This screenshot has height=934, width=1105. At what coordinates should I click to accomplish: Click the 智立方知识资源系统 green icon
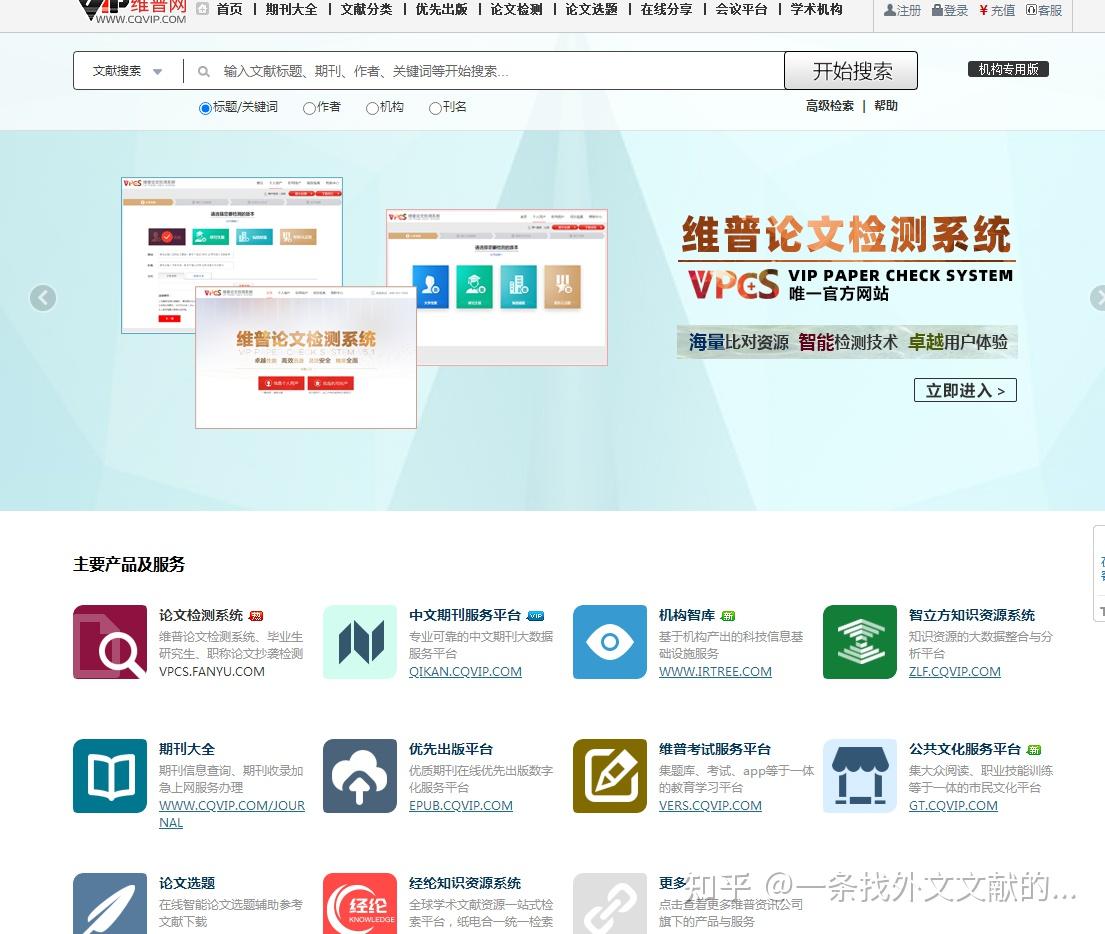(x=860, y=642)
